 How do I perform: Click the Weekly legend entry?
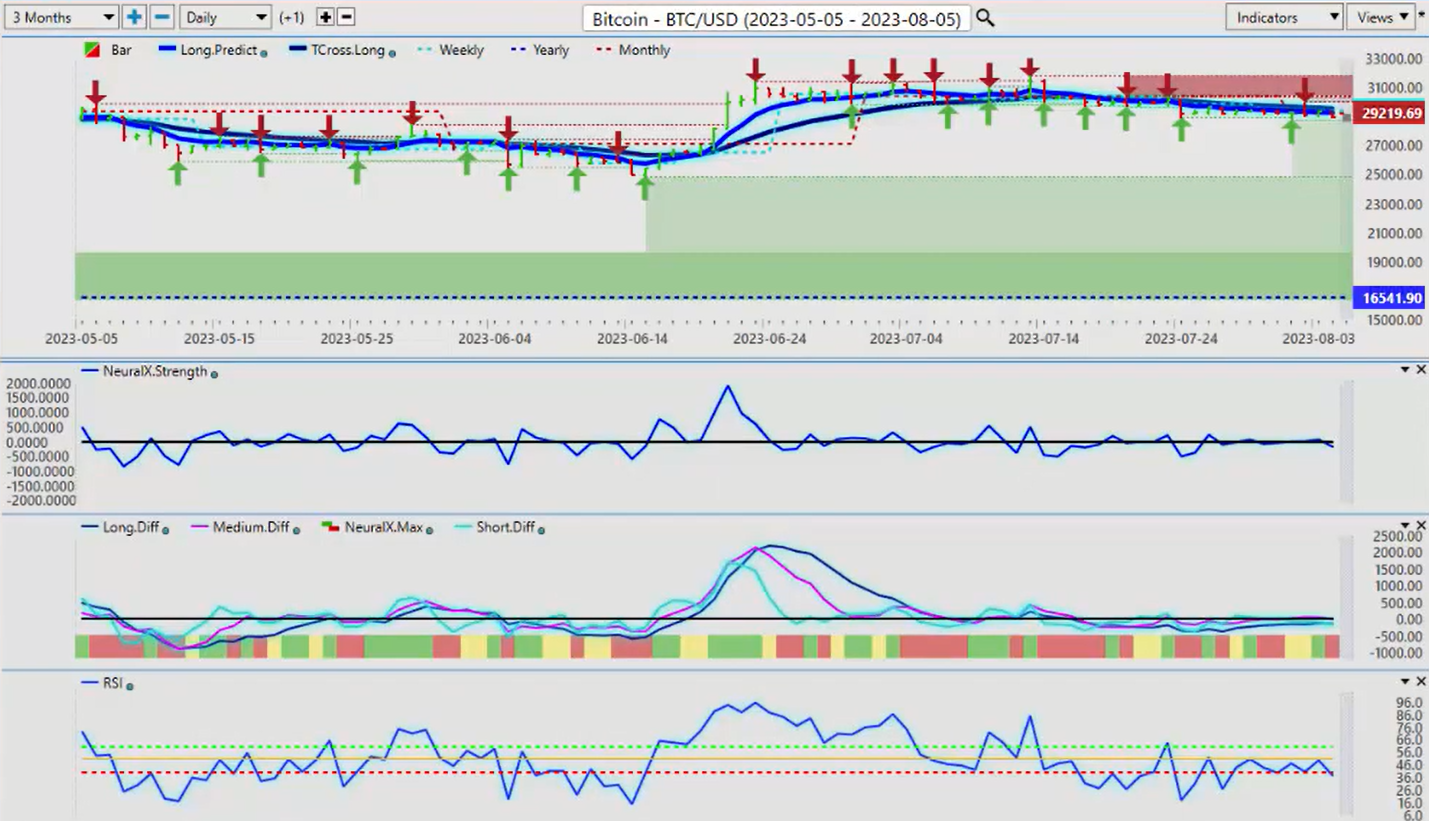pos(461,50)
